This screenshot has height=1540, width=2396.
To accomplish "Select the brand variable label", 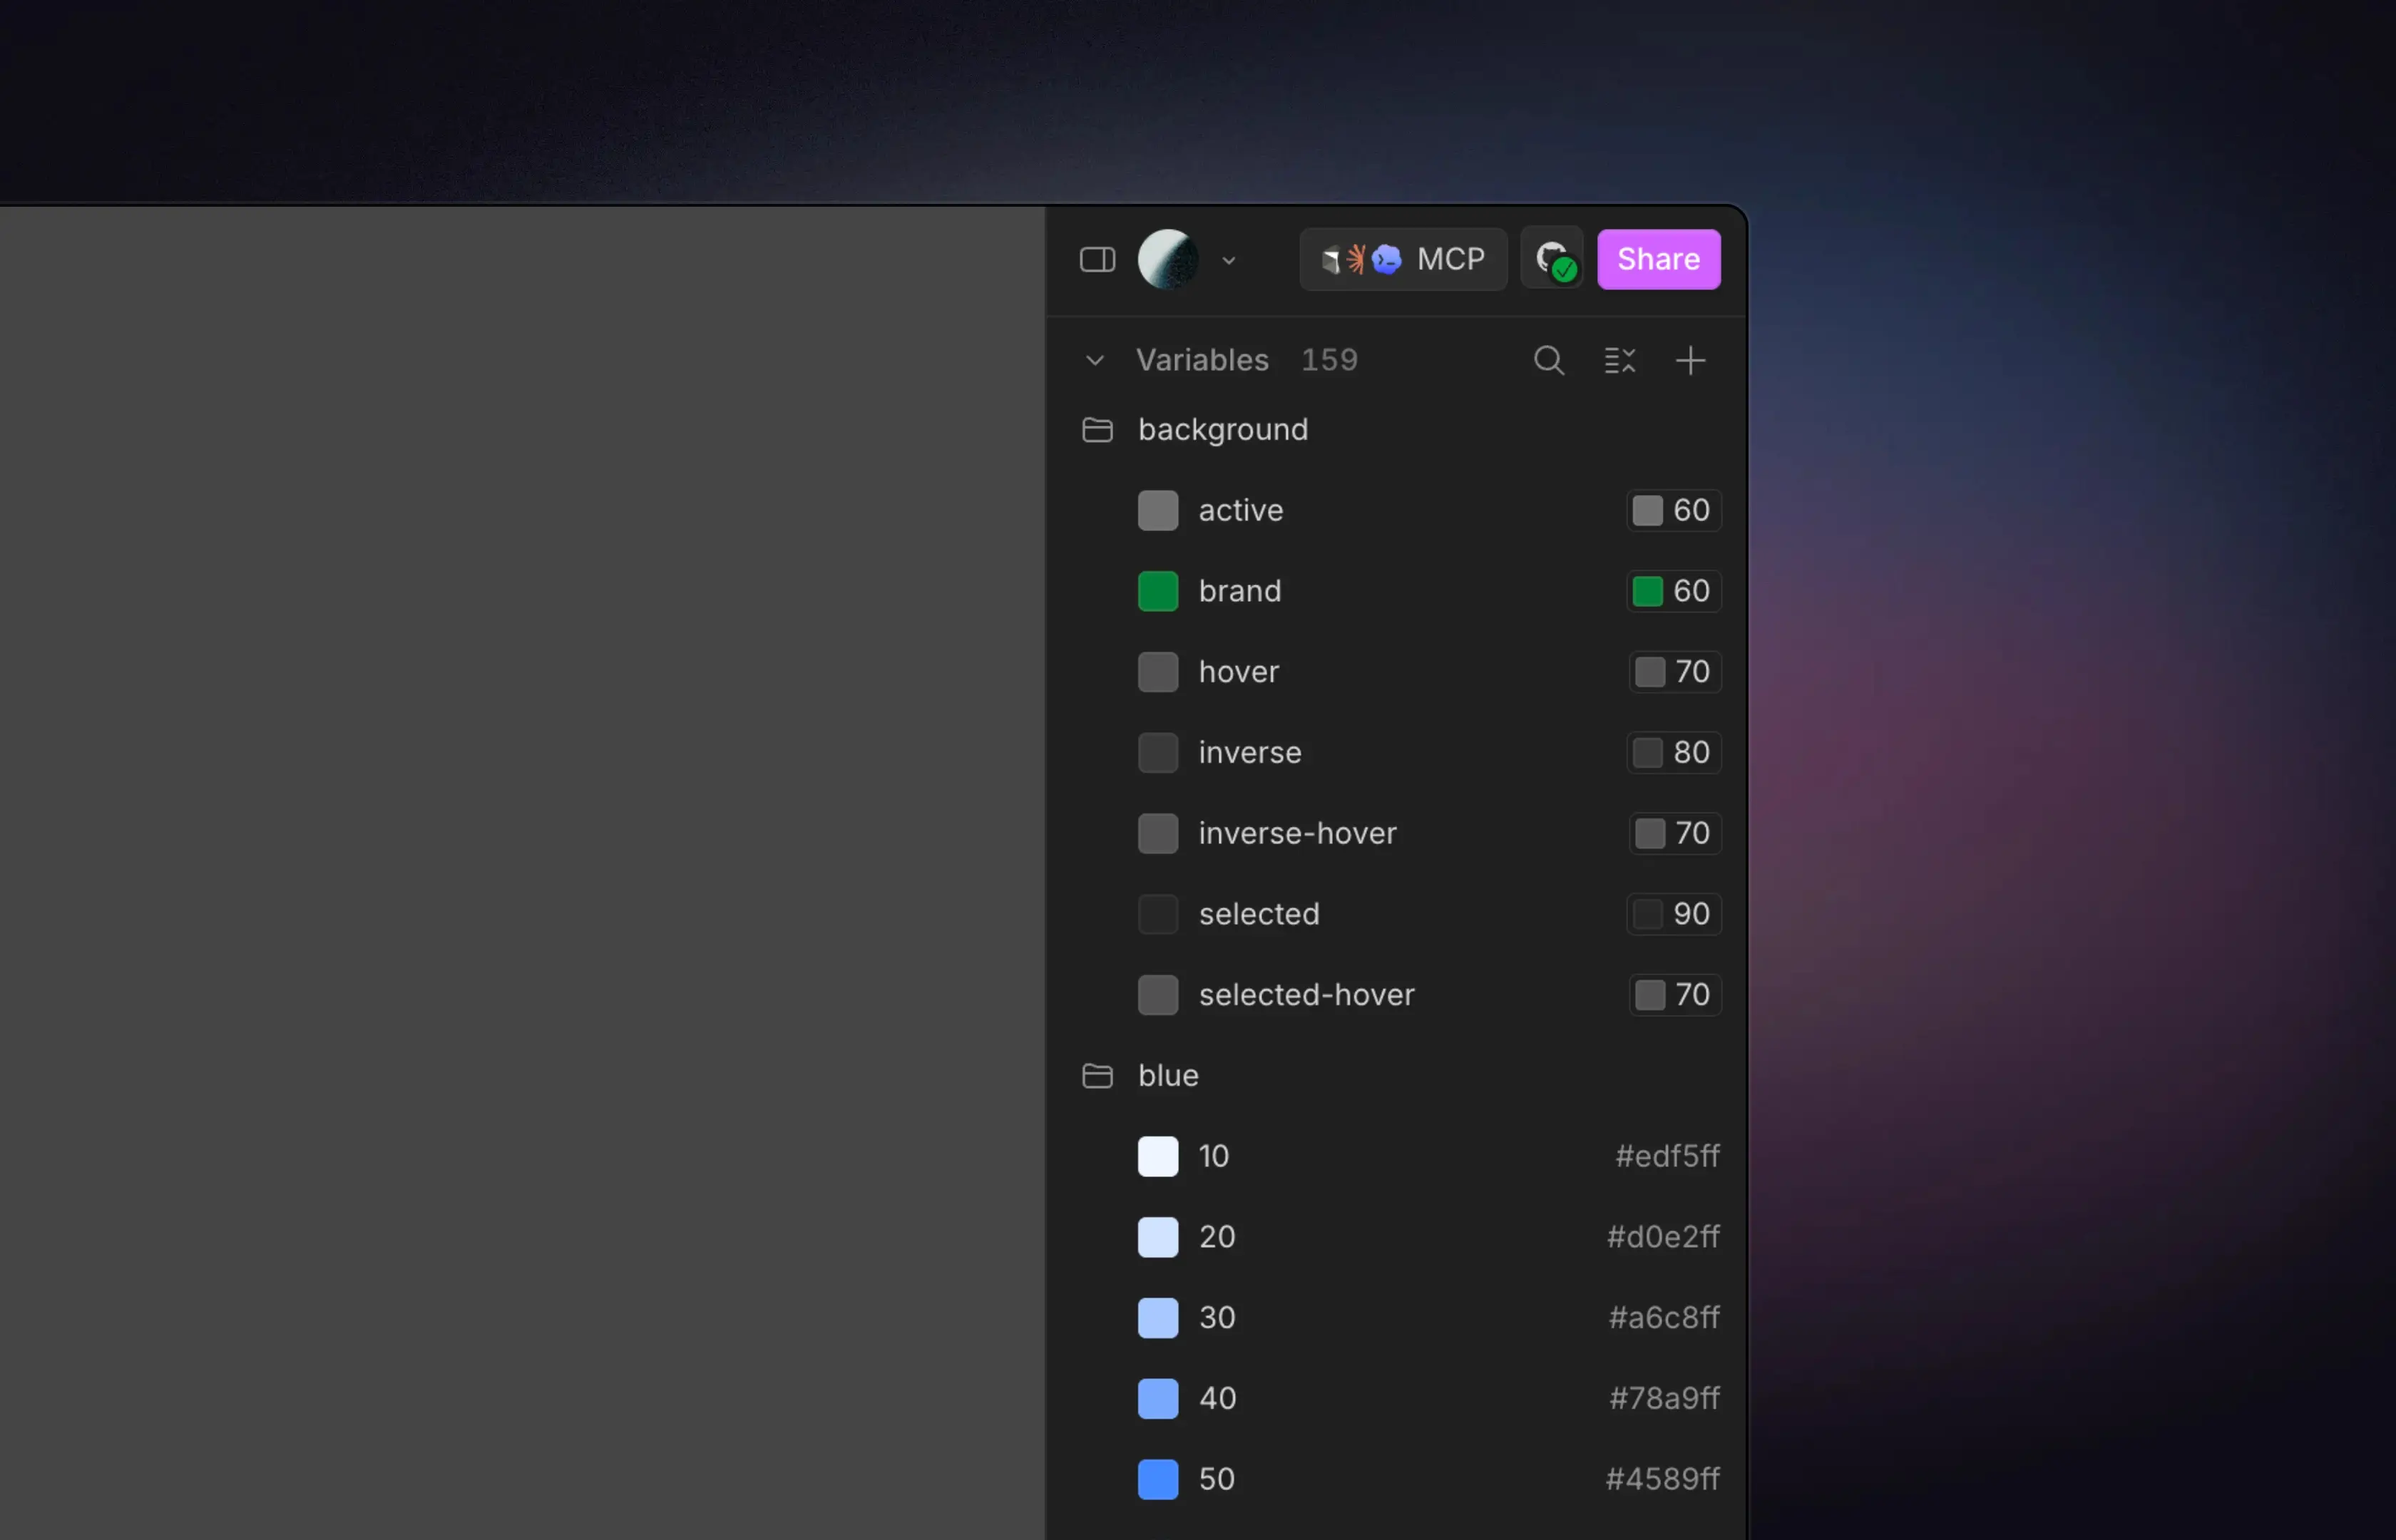I will pos(1239,591).
